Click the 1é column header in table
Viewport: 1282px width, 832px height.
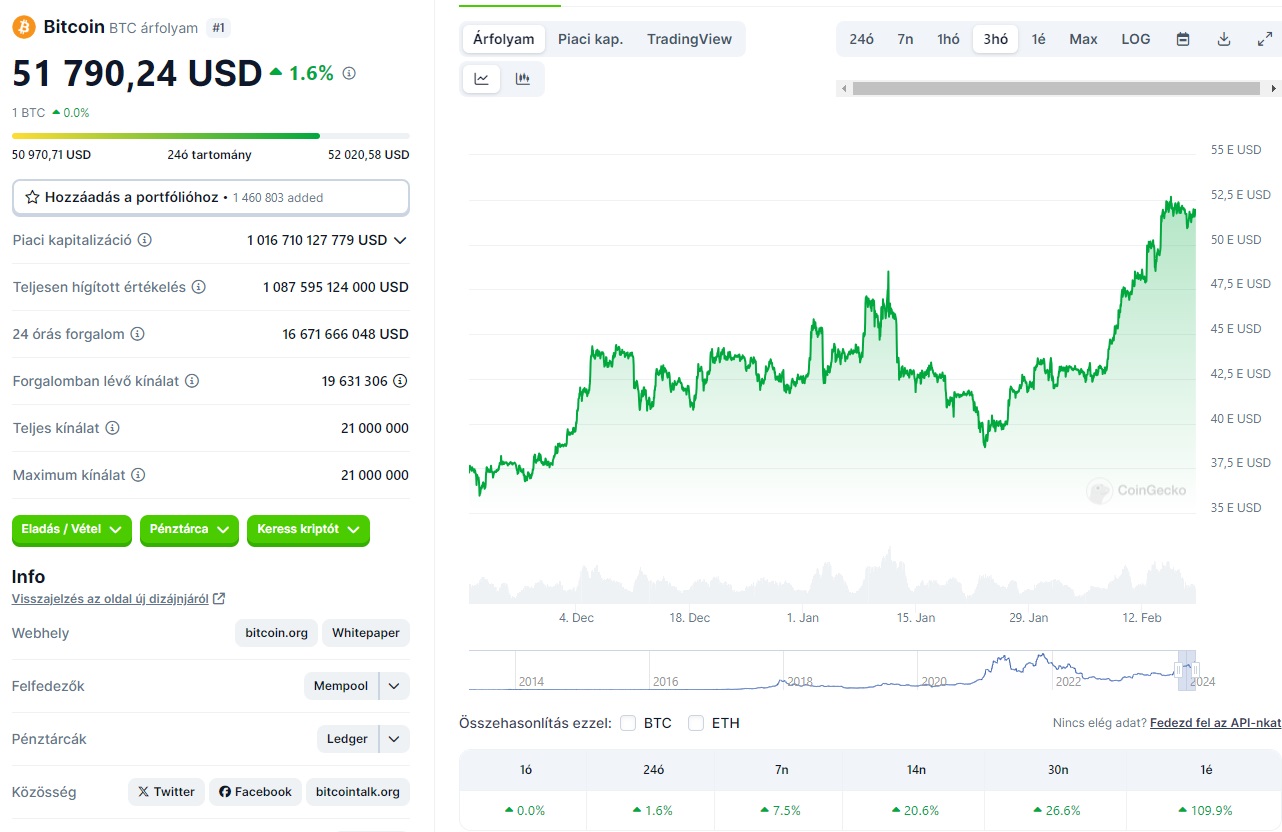click(1206, 770)
